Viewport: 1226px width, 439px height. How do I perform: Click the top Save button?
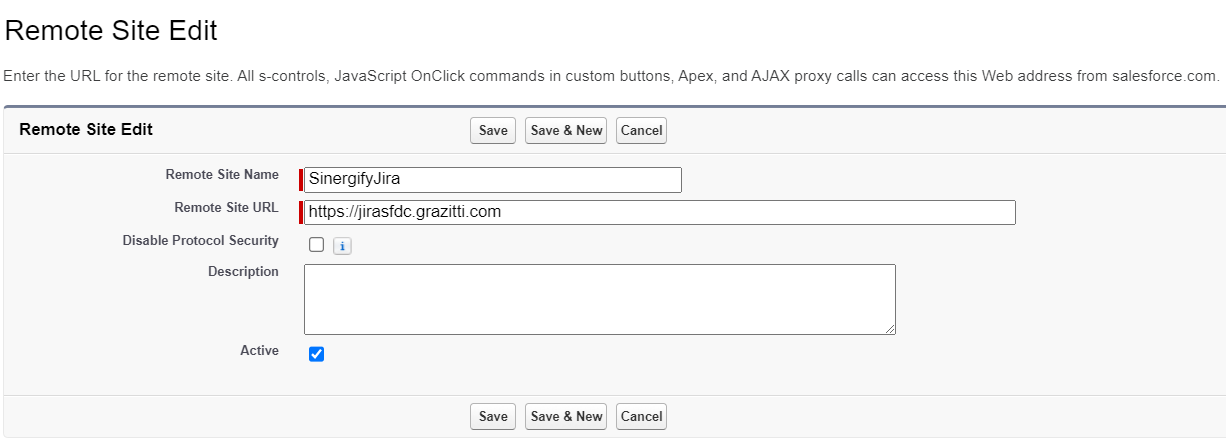pos(493,131)
